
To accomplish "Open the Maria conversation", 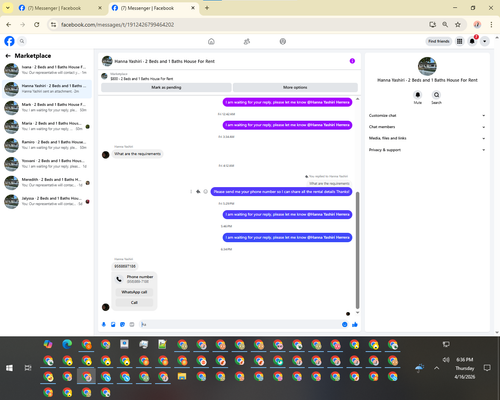I will (47, 126).
